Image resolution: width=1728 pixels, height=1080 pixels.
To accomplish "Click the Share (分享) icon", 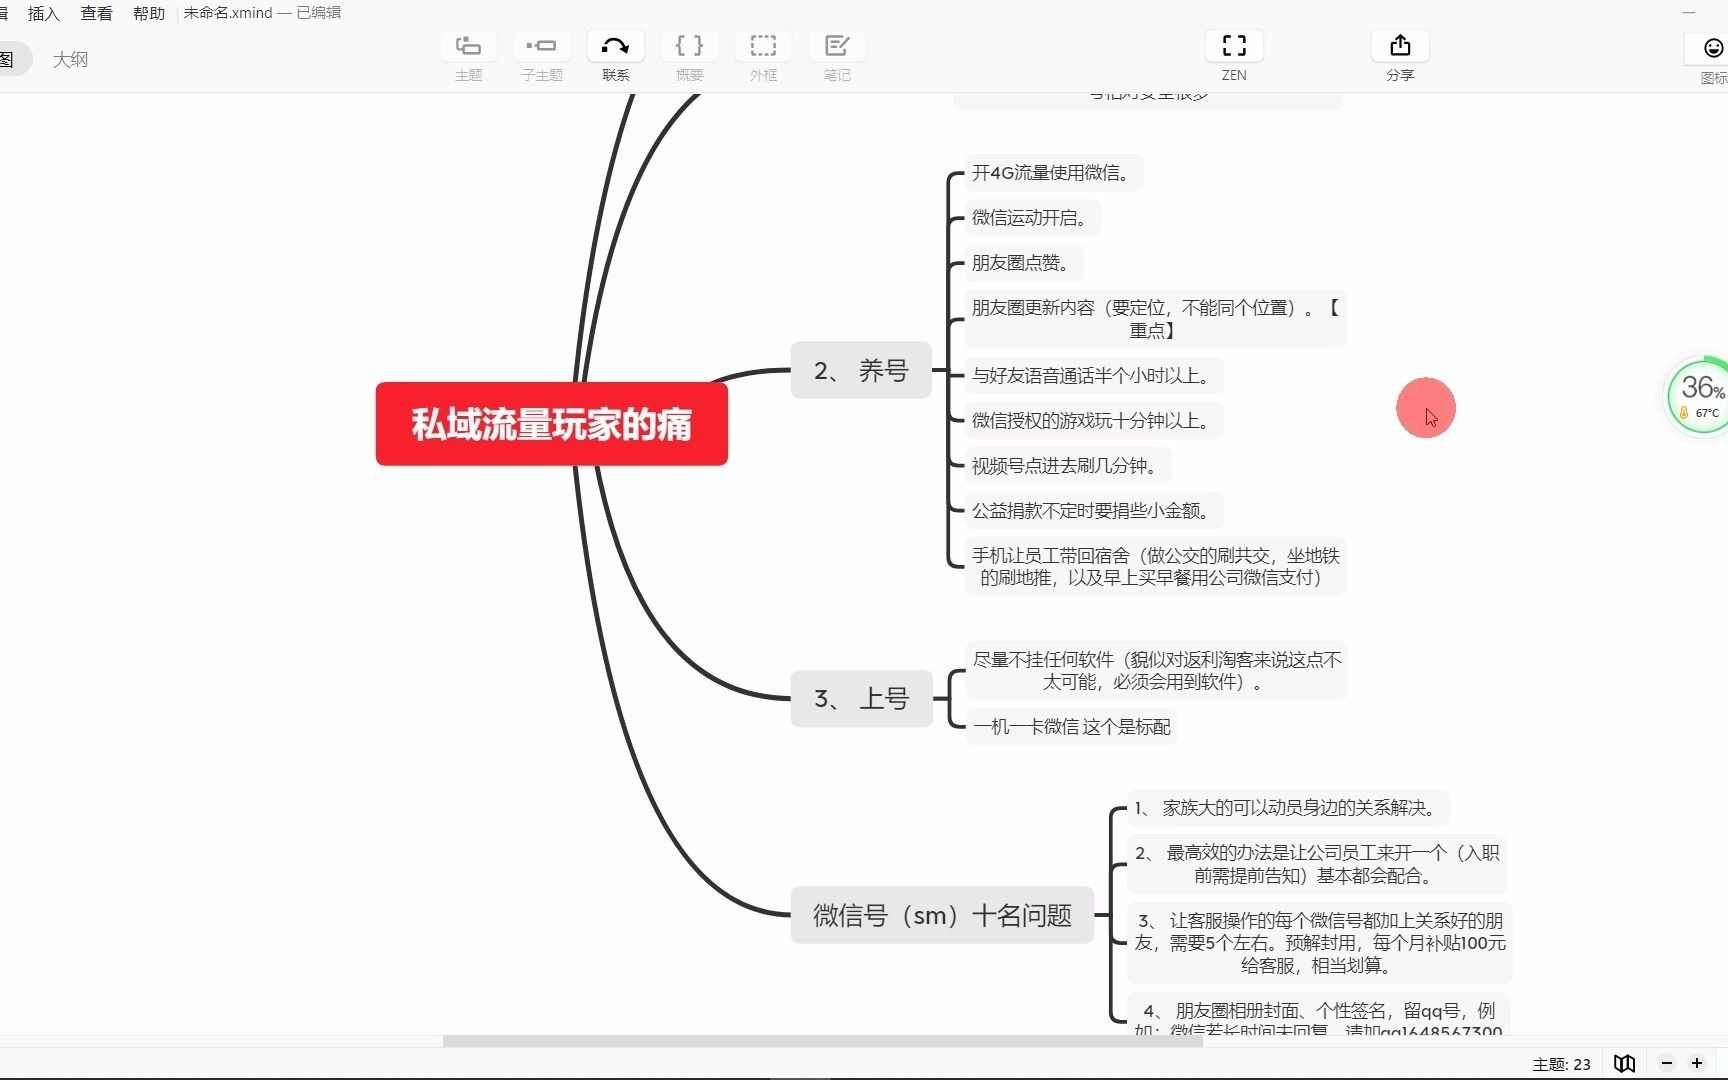I will [x=1400, y=46].
